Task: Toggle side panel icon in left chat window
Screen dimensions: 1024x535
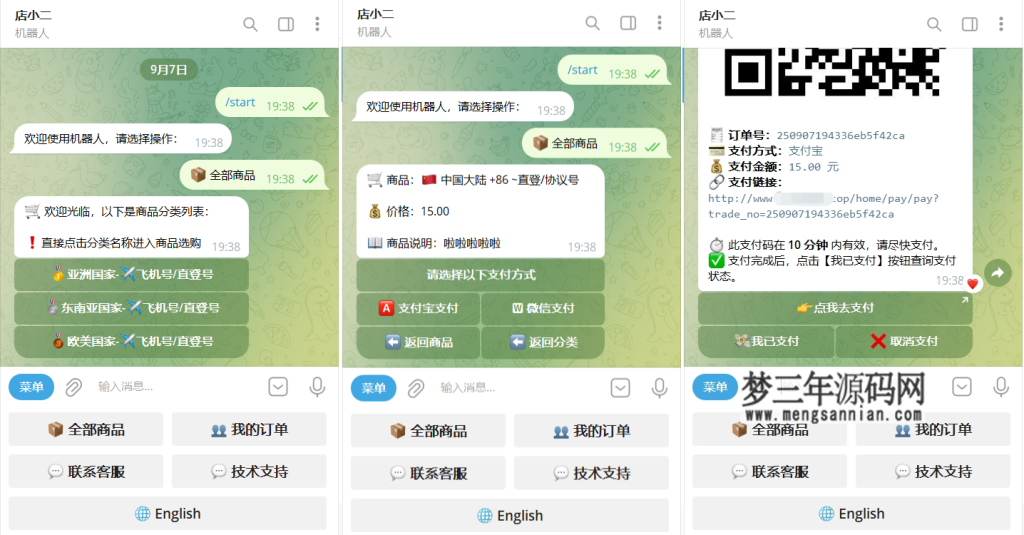Action: pyautogui.click(x=286, y=24)
